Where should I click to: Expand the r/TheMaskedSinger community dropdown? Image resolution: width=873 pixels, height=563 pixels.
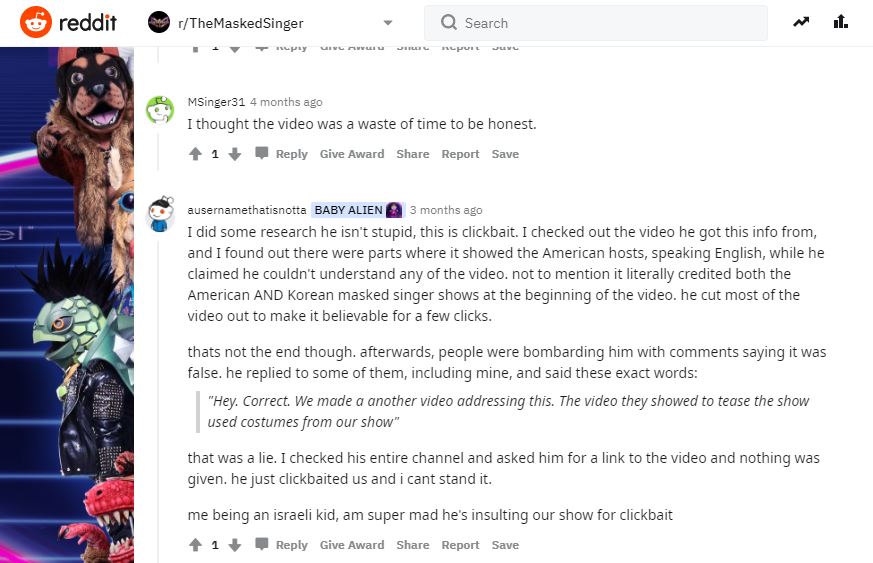click(388, 23)
